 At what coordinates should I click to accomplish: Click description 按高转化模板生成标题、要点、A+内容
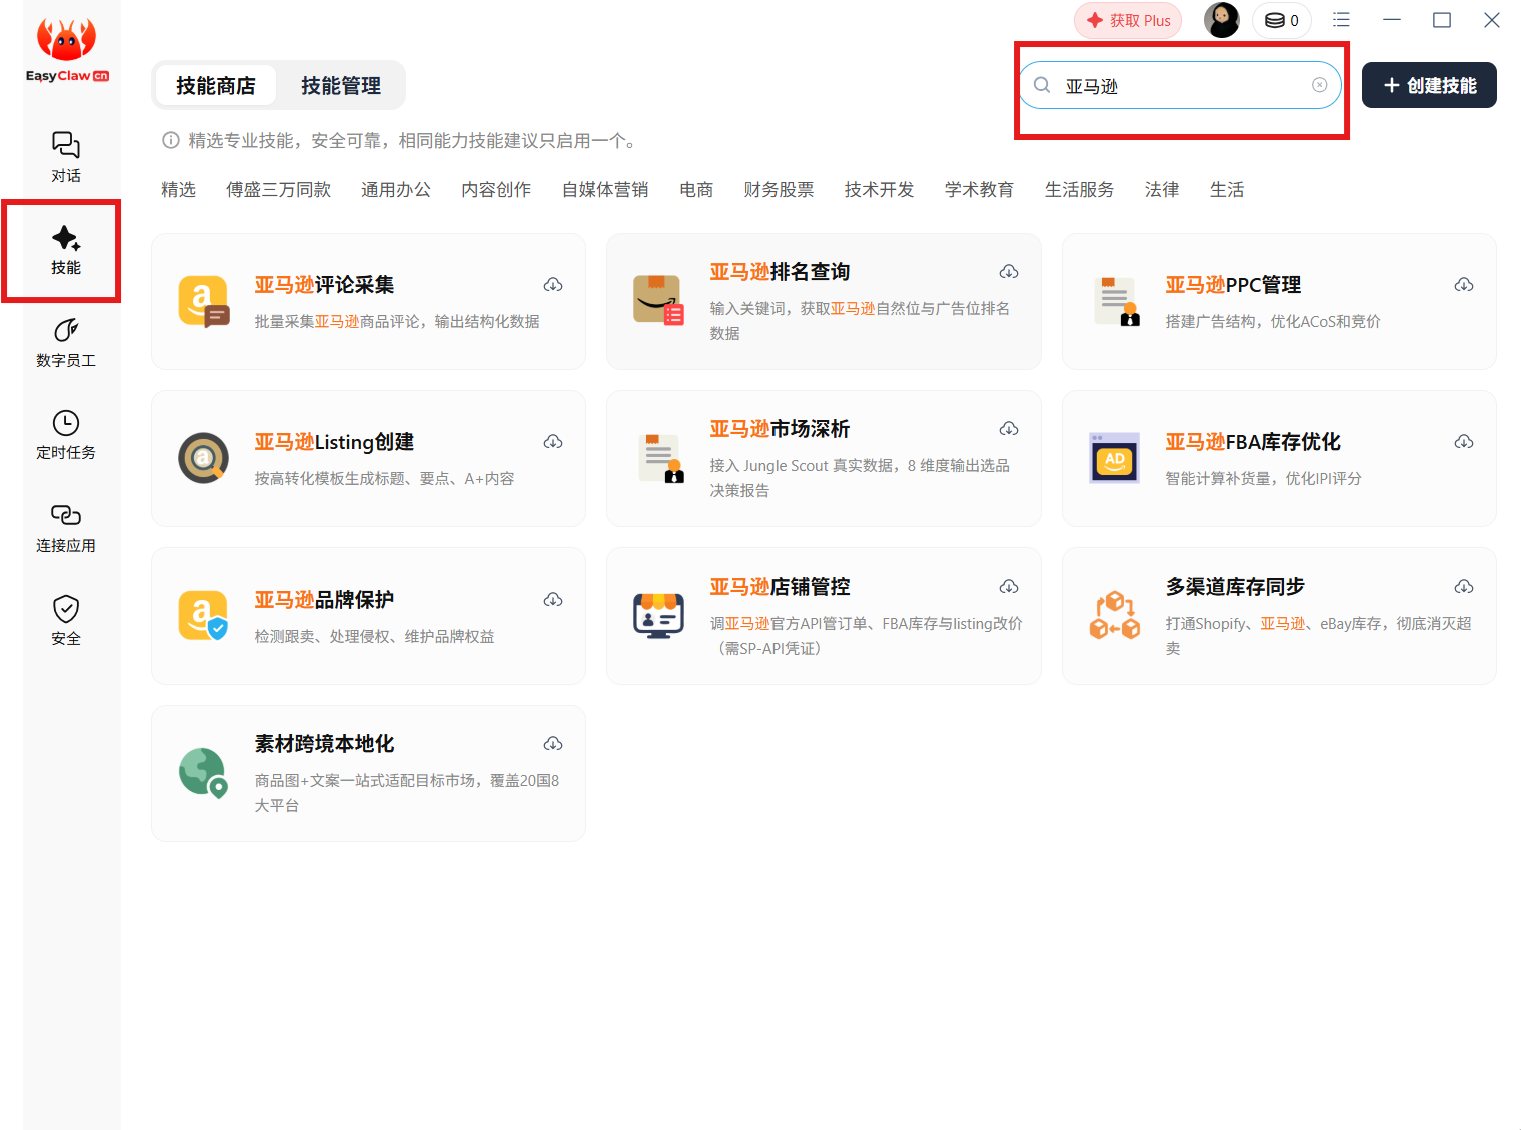[384, 479]
